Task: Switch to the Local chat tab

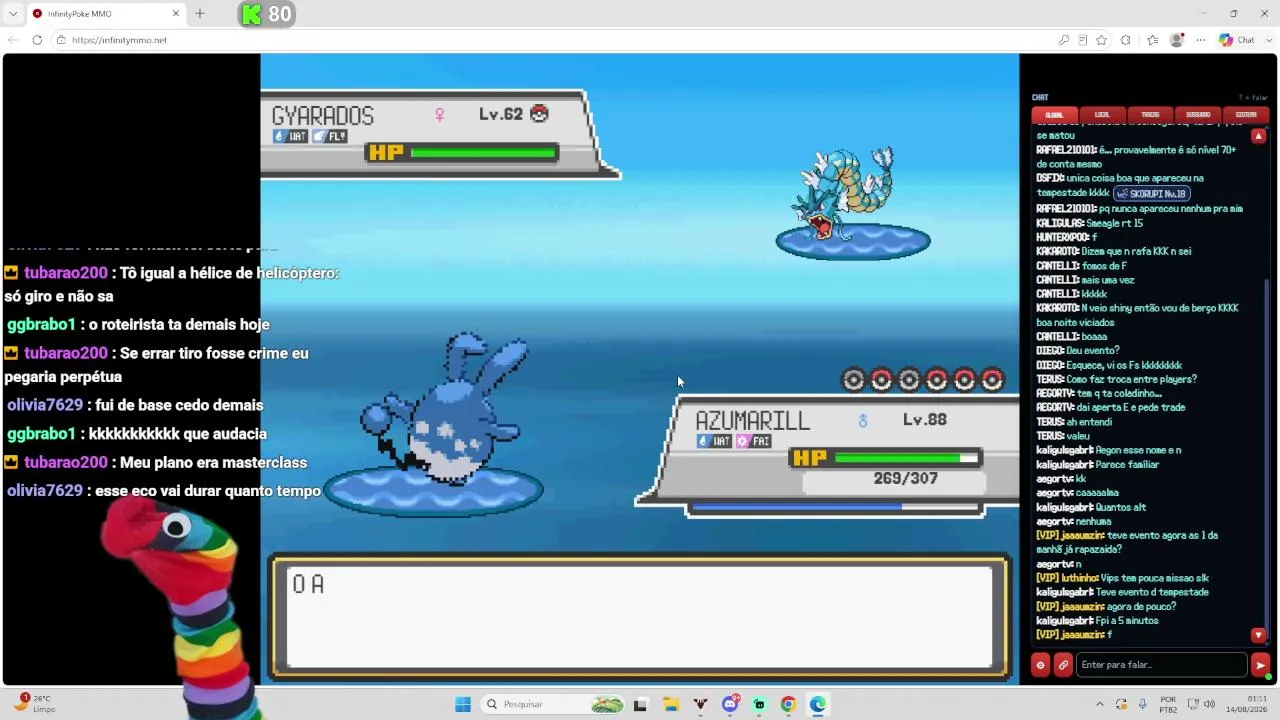Action: (x=1102, y=115)
